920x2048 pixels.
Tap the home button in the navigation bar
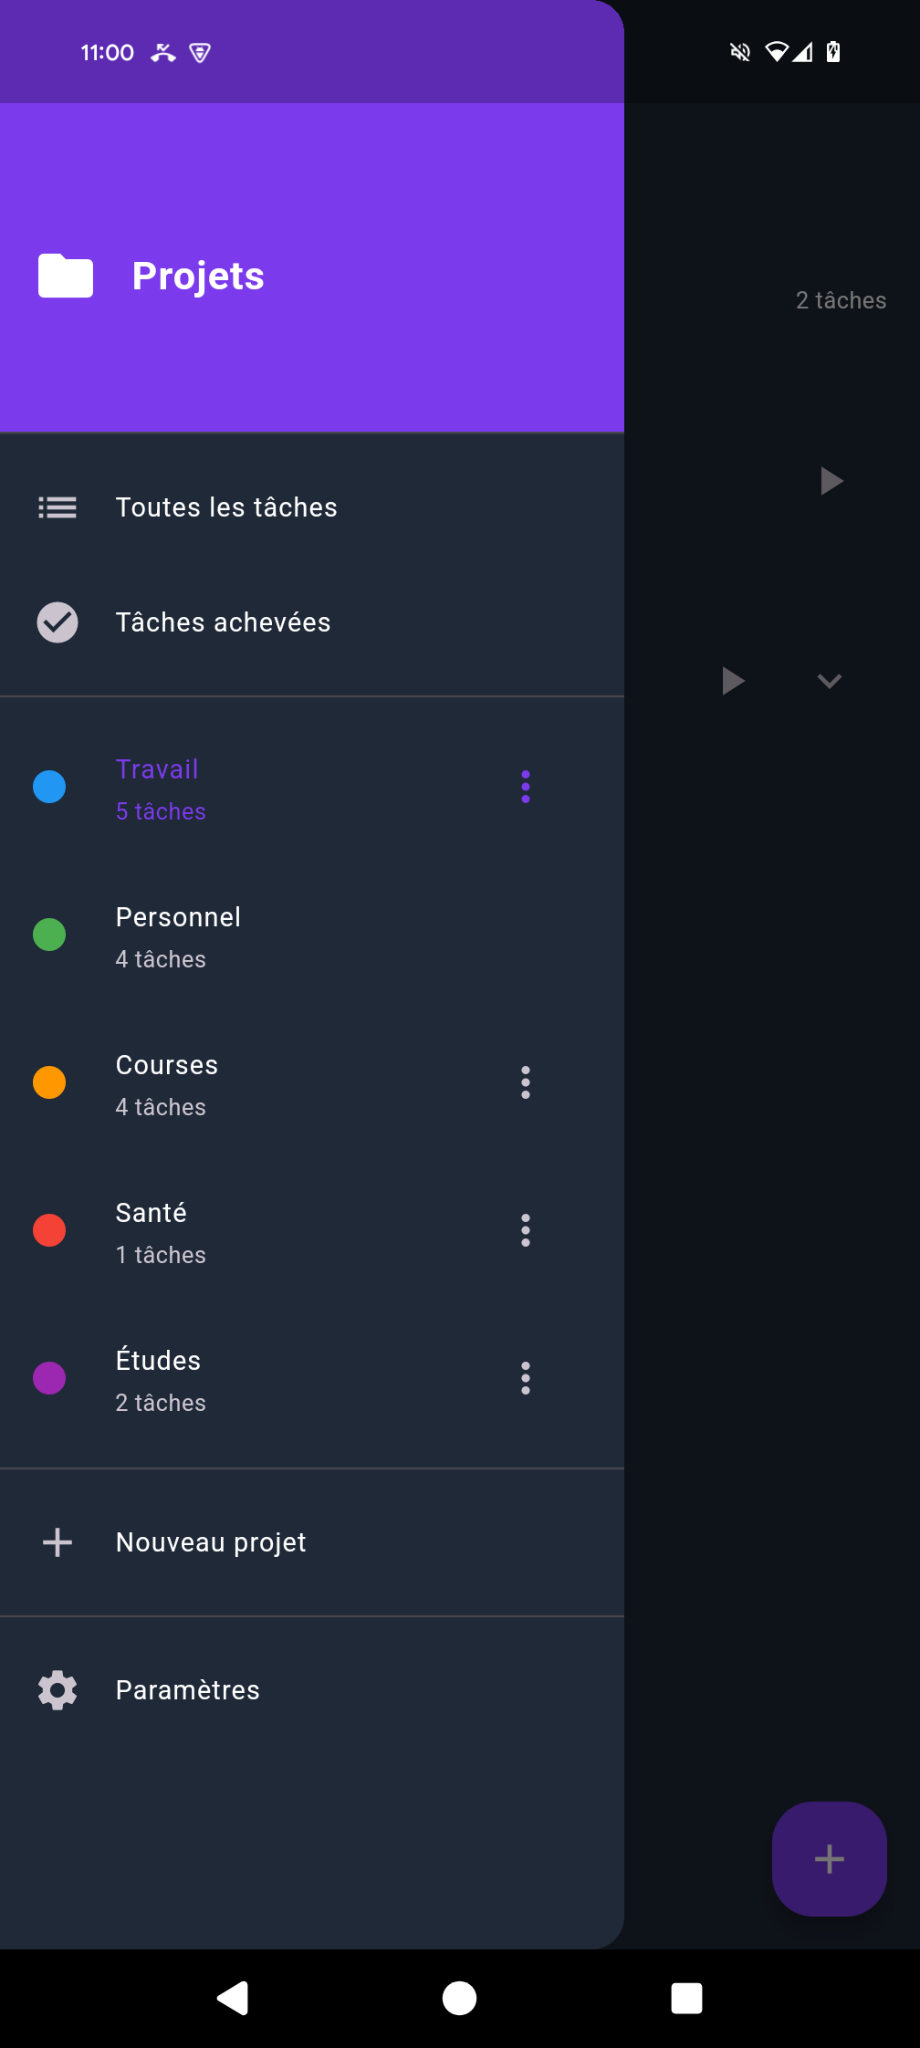[x=459, y=1998]
